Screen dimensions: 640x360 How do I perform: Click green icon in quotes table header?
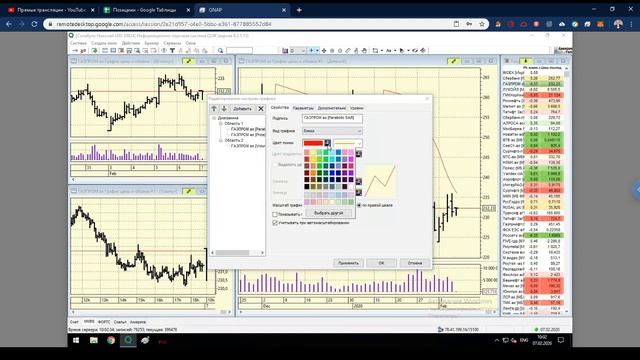(526, 61)
